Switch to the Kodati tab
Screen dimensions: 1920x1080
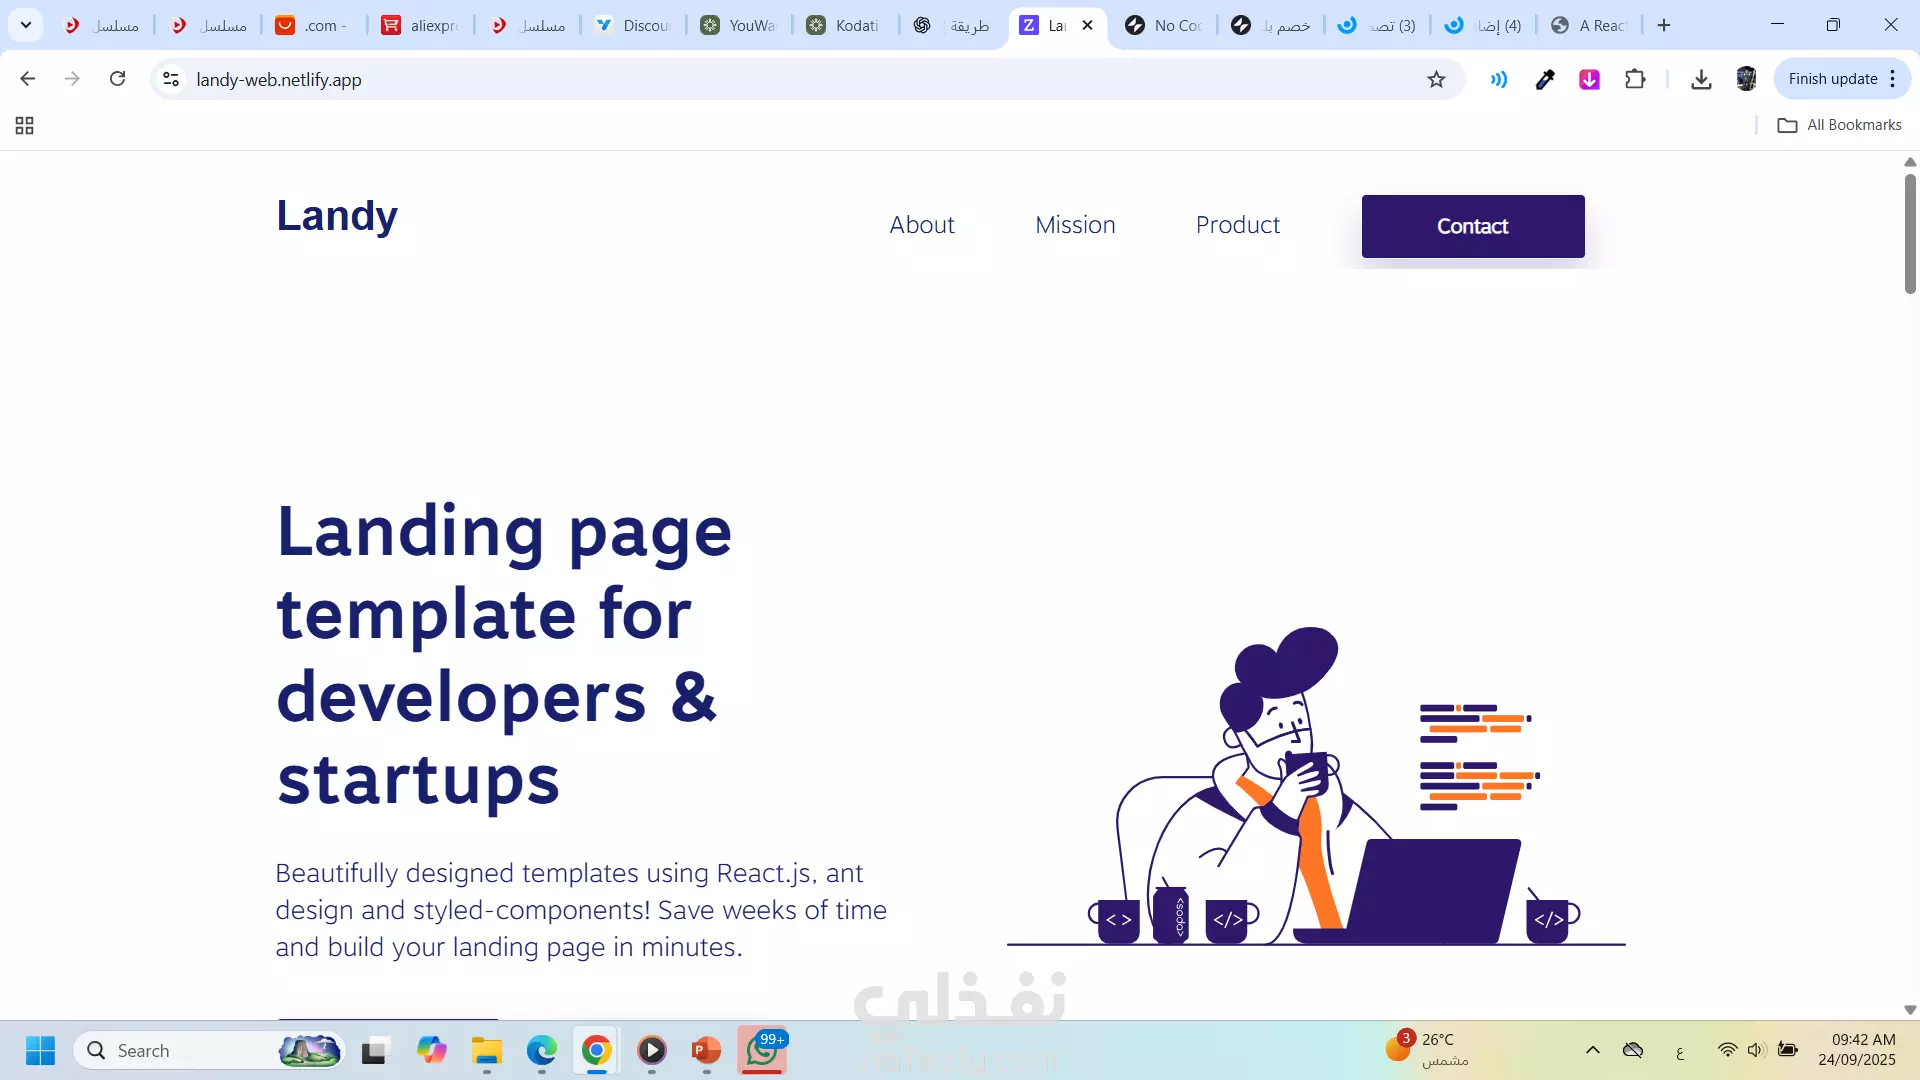coord(844,25)
